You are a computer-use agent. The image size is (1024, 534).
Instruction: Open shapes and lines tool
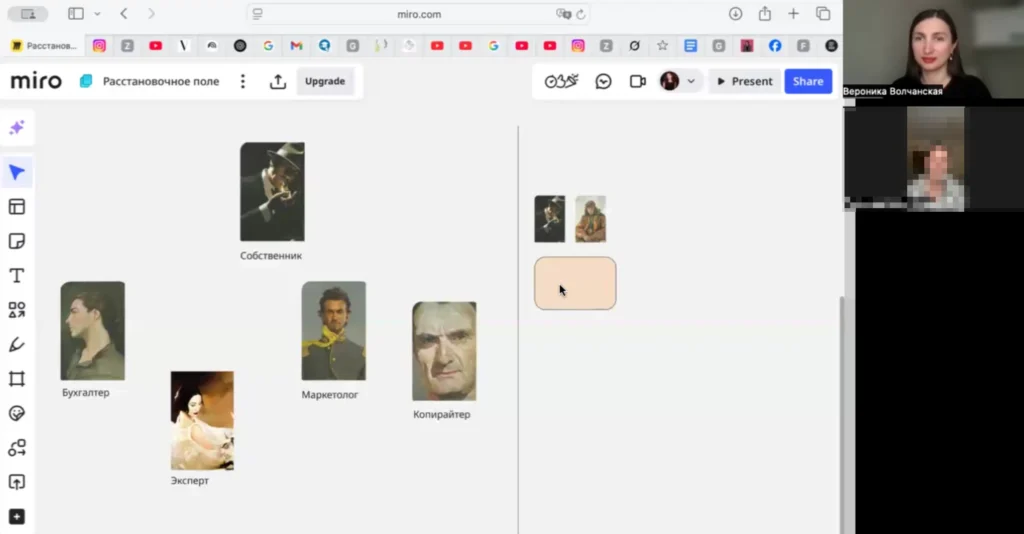[17, 310]
